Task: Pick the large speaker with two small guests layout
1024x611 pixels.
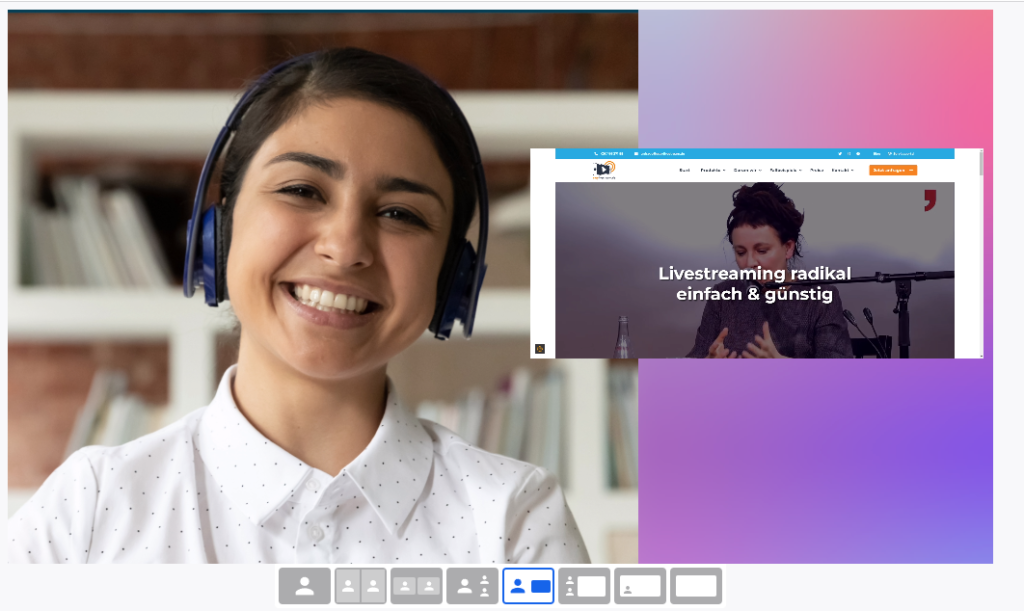Action: (472, 586)
